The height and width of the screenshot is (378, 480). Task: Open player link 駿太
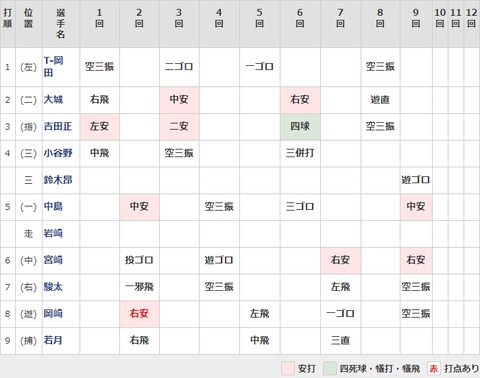tap(53, 287)
